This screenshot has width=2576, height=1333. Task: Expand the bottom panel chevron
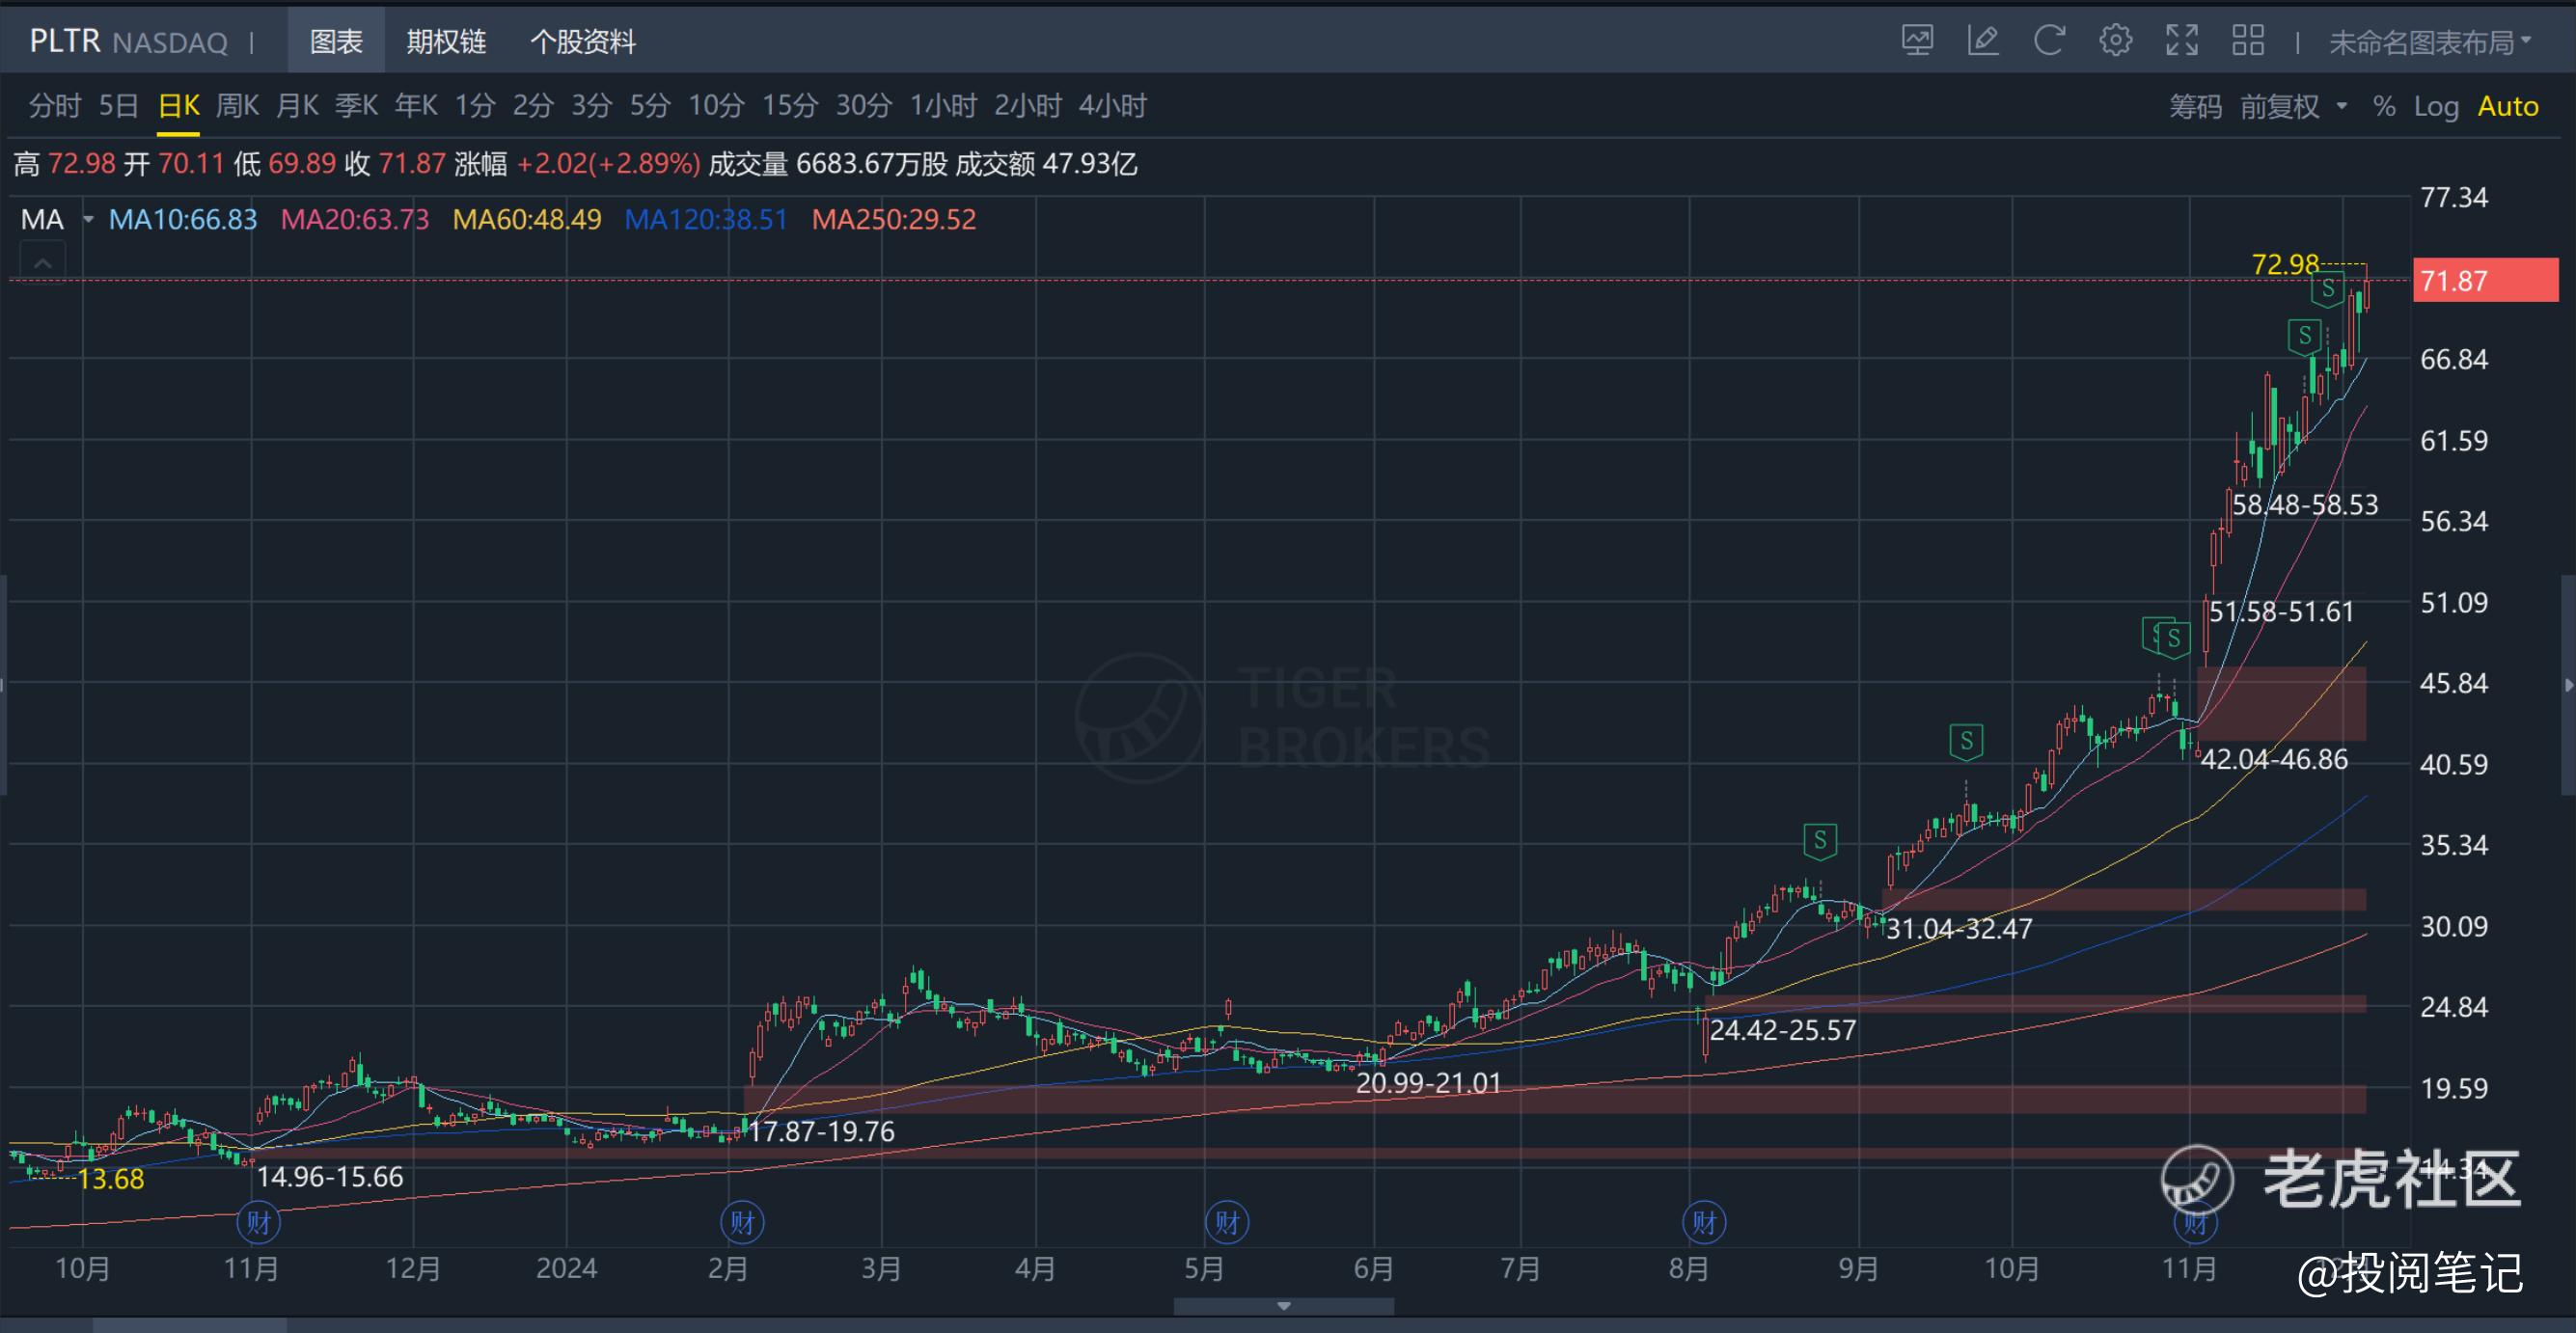click(1284, 1306)
